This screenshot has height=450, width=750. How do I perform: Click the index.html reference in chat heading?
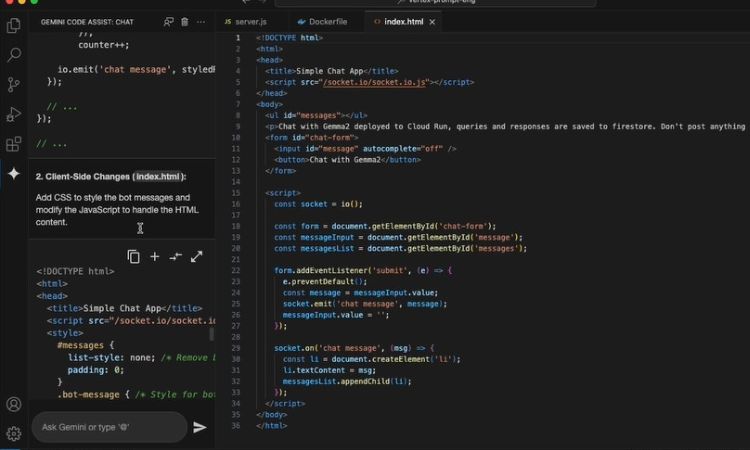point(158,176)
